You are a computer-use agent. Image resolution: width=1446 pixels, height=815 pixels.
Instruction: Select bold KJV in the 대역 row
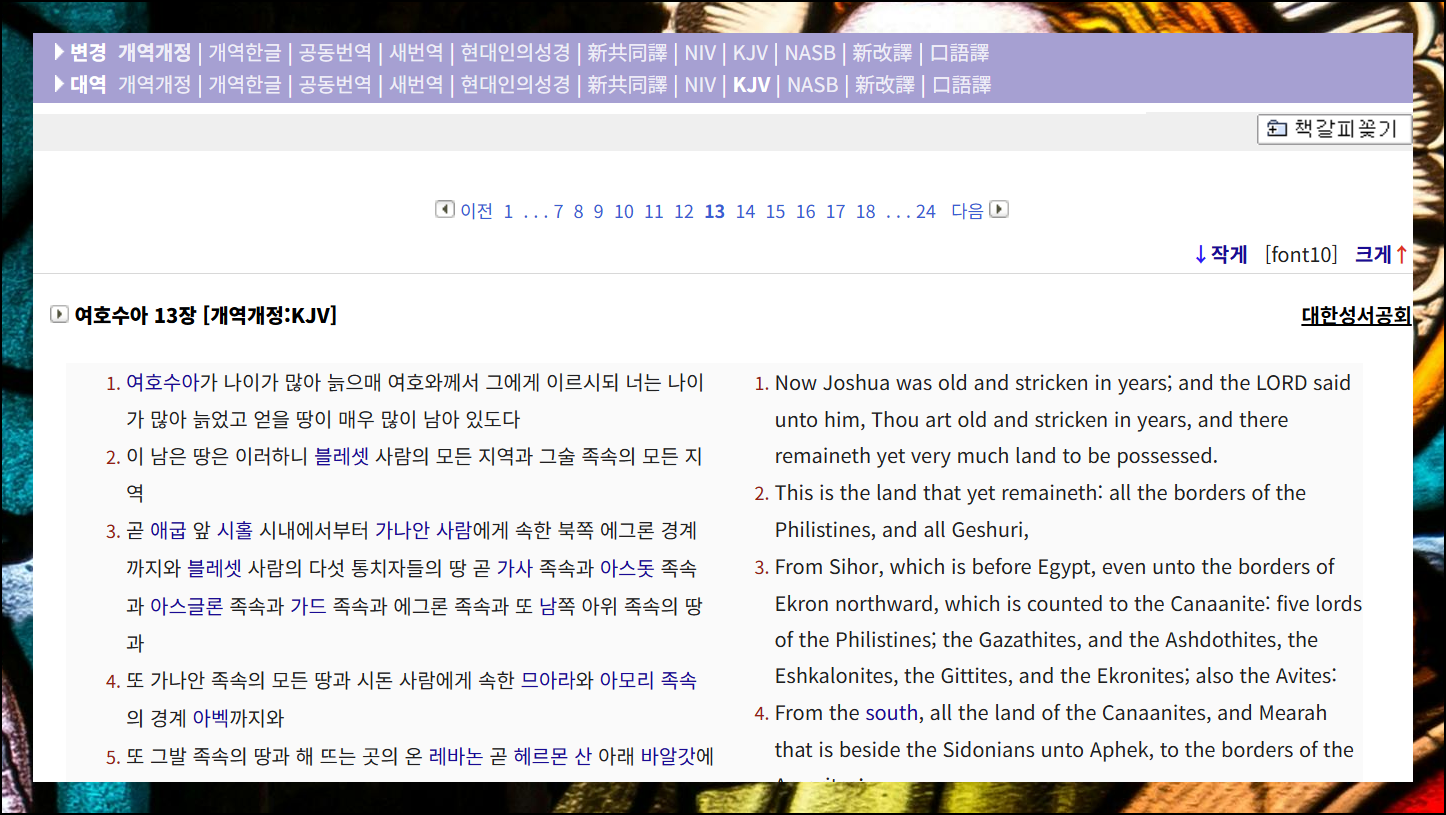[751, 85]
